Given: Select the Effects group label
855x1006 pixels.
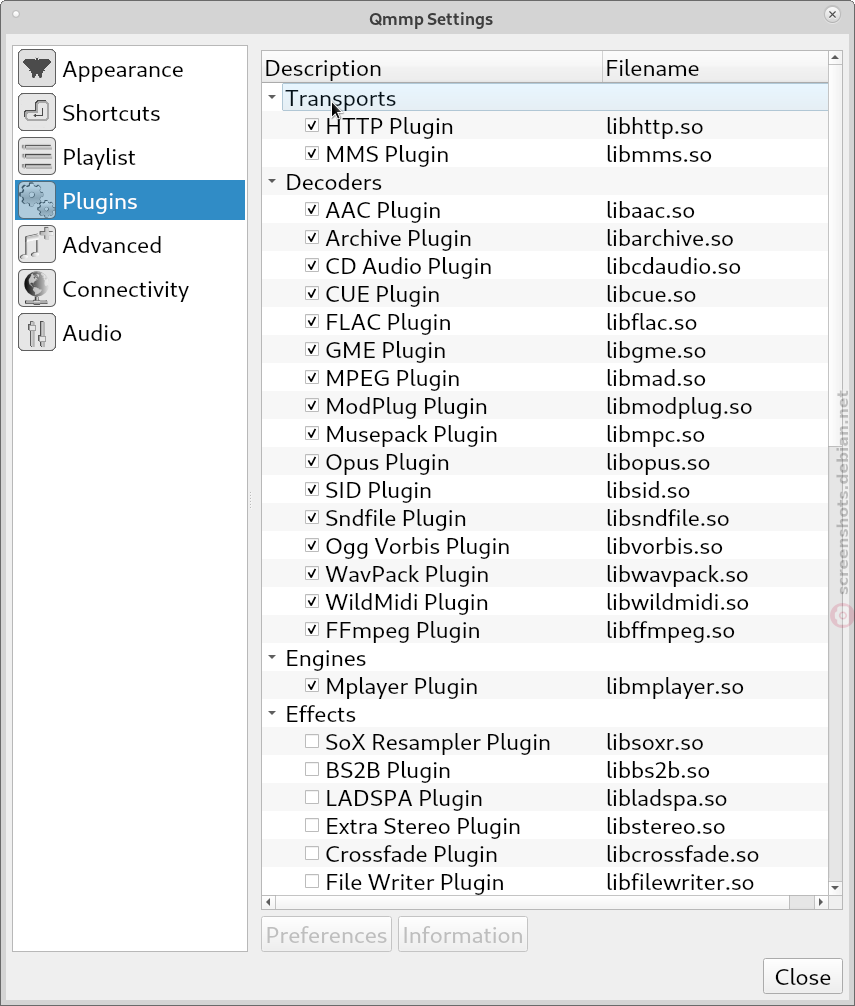Looking at the screenshot, I should 320,714.
